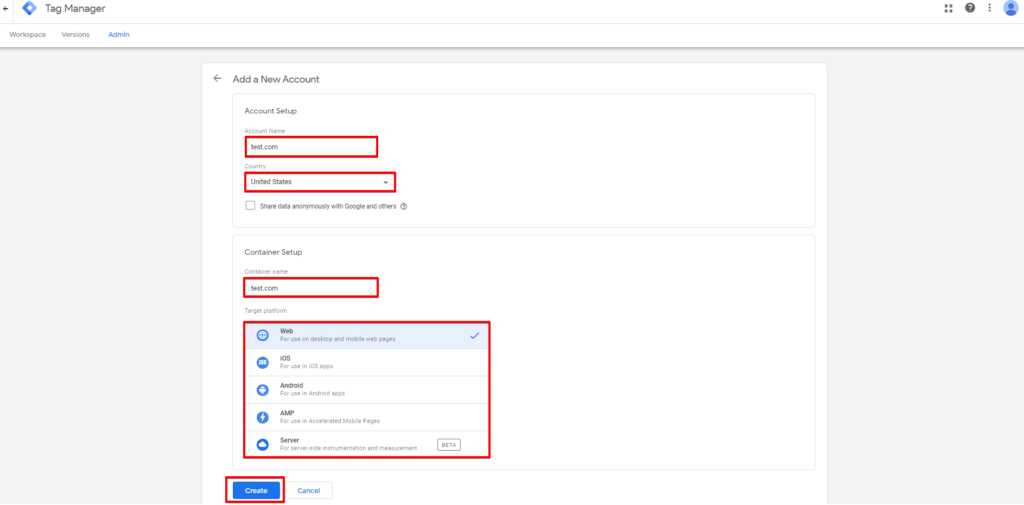1024x505 pixels.
Task: Click the Android platform icon
Action: pos(263,390)
